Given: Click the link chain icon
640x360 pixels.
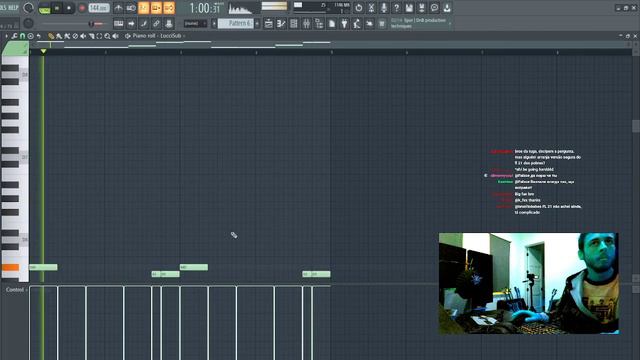Looking at the screenshot, I should [156, 24].
